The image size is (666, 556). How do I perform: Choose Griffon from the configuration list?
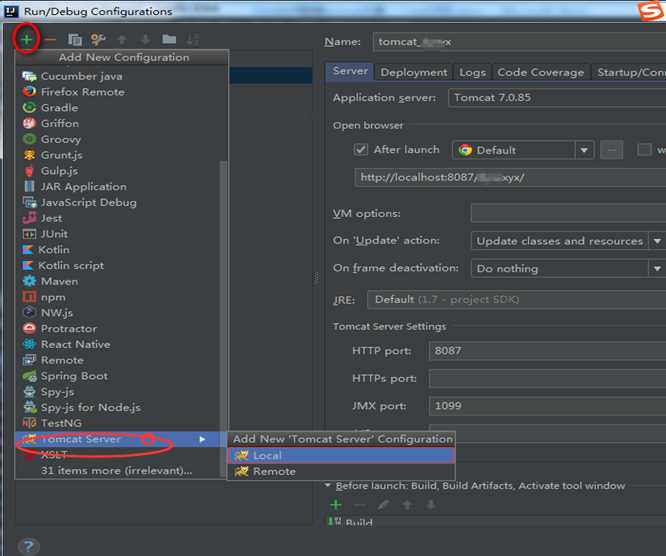coord(121,123)
